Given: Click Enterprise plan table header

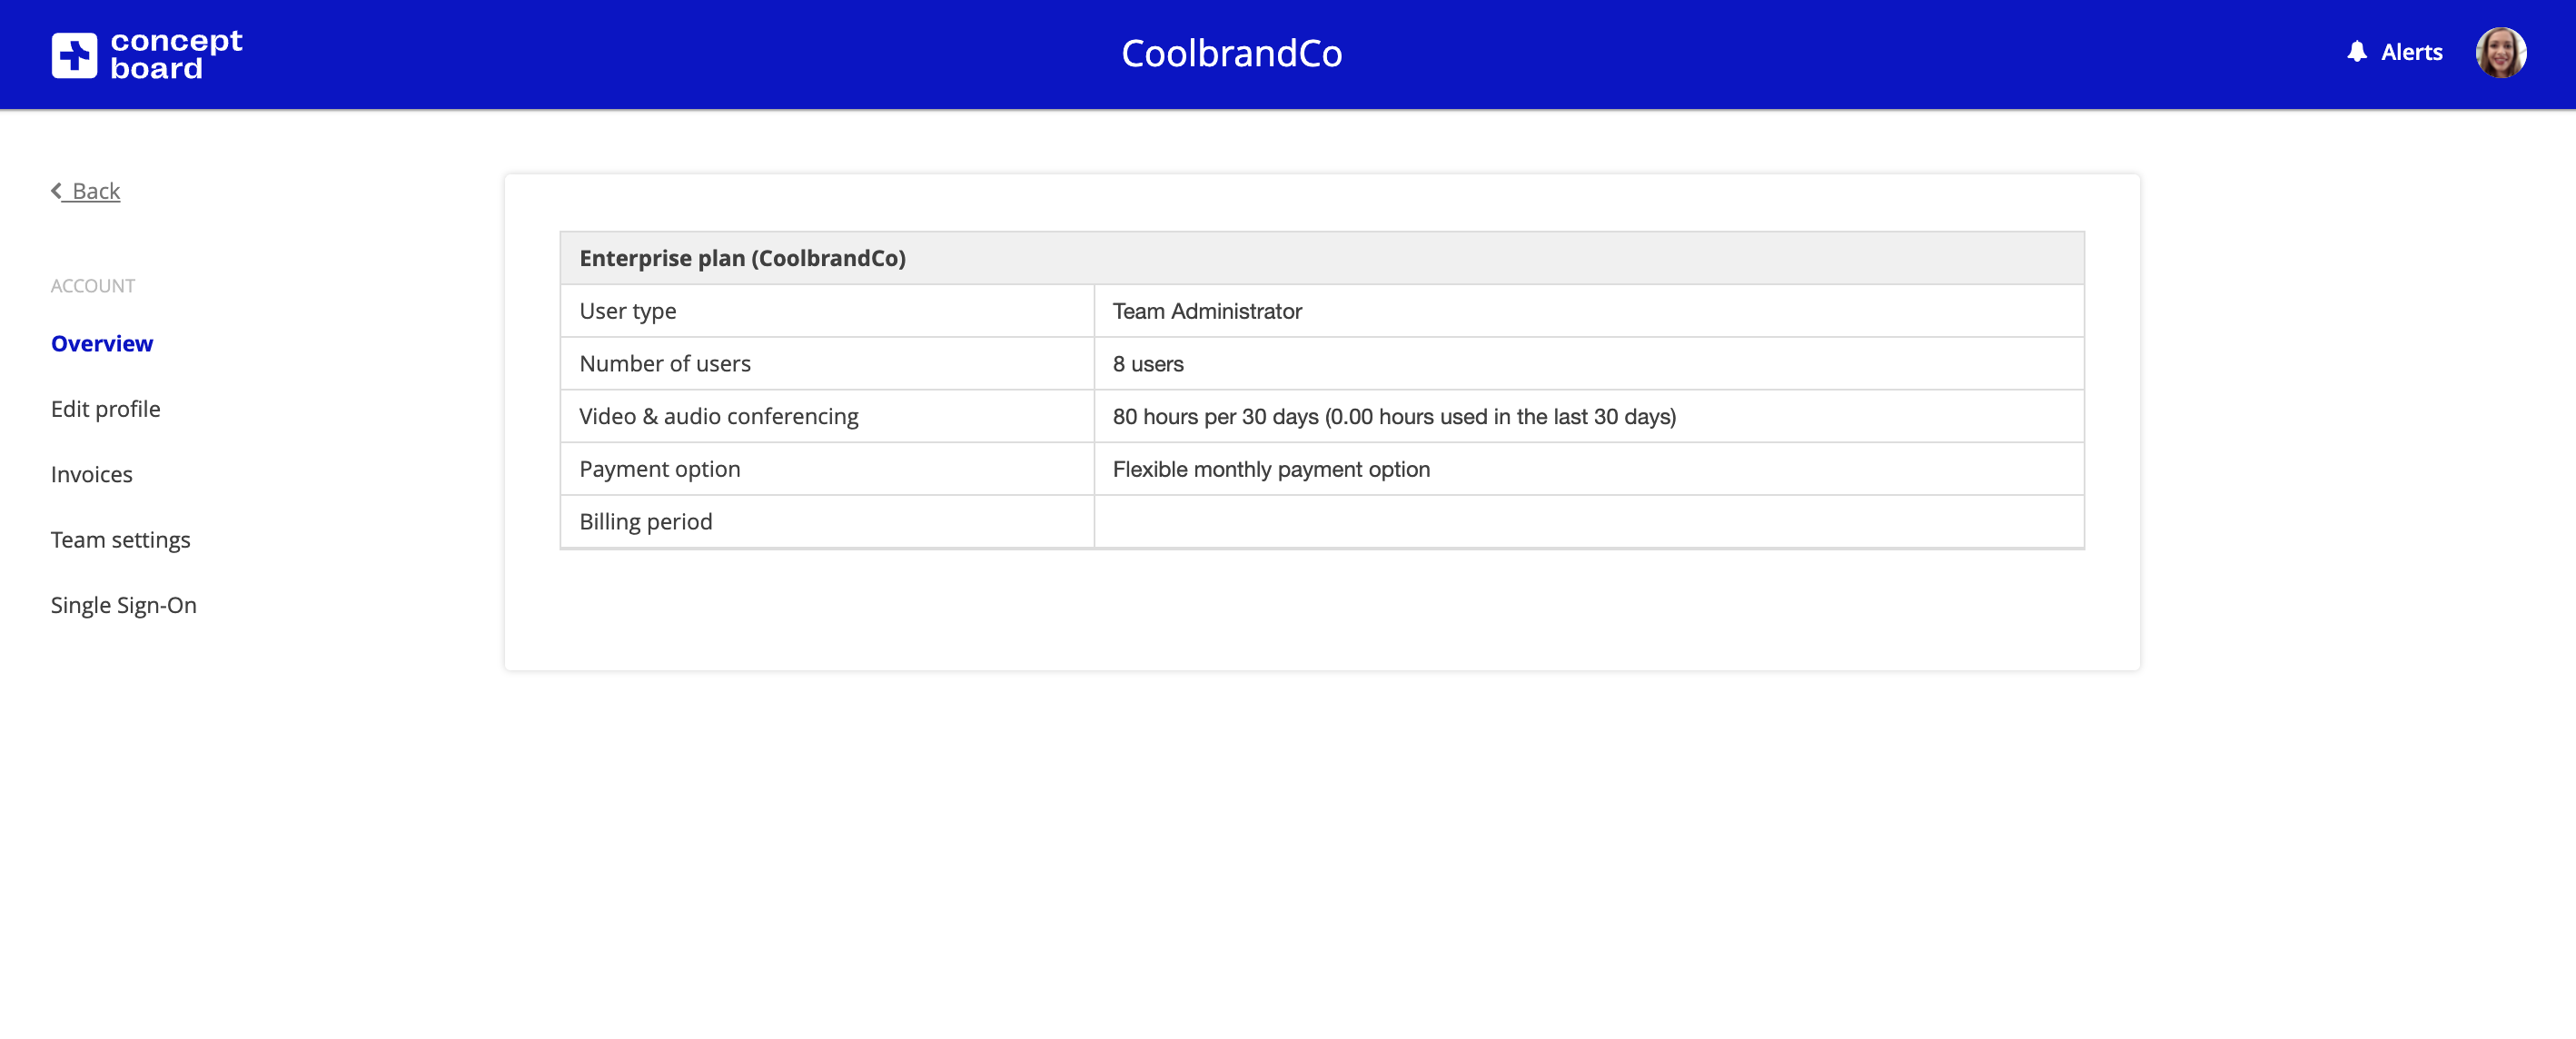Looking at the screenshot, I should click(x=742, y=258).
